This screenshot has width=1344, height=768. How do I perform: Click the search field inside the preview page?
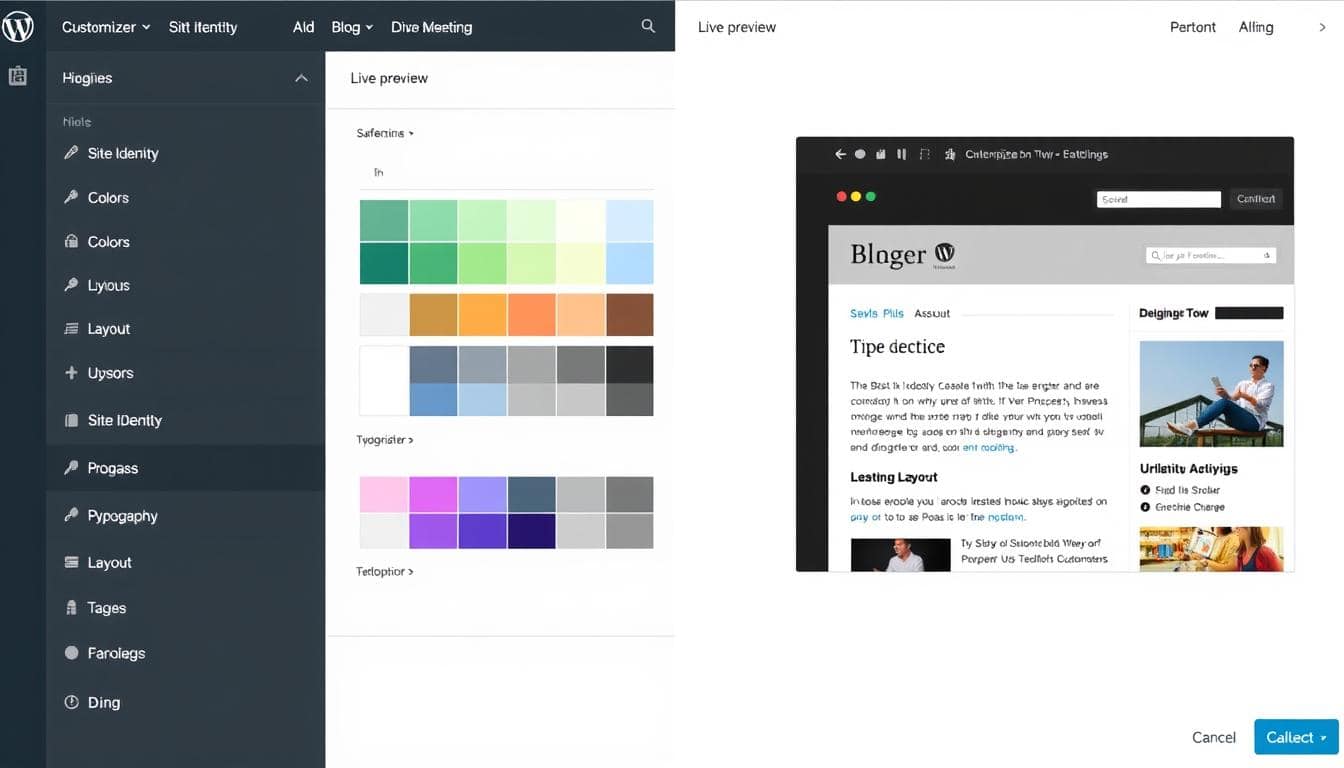[1212, 255]
